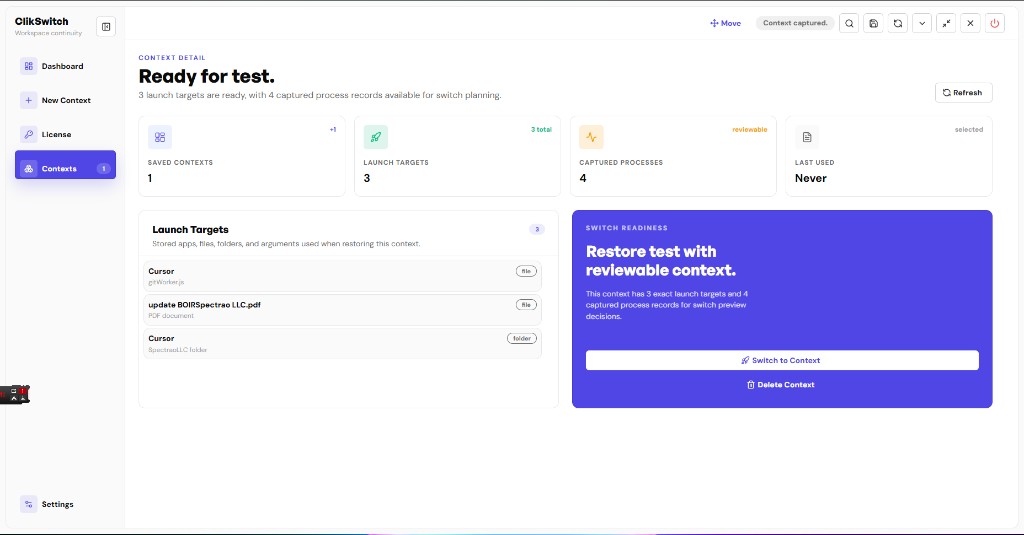The width and height of the screenshot is (1024, 535).
Task: Click the Saved Contexts card icon
Action: (160, 137)
